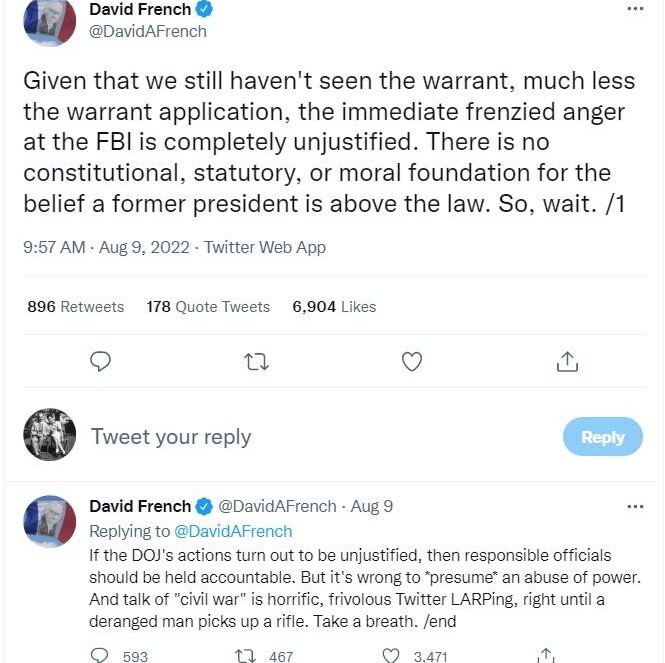Open the reply tweet's comment icon showing 593
665x663 pixels.
tap(100, 655)
